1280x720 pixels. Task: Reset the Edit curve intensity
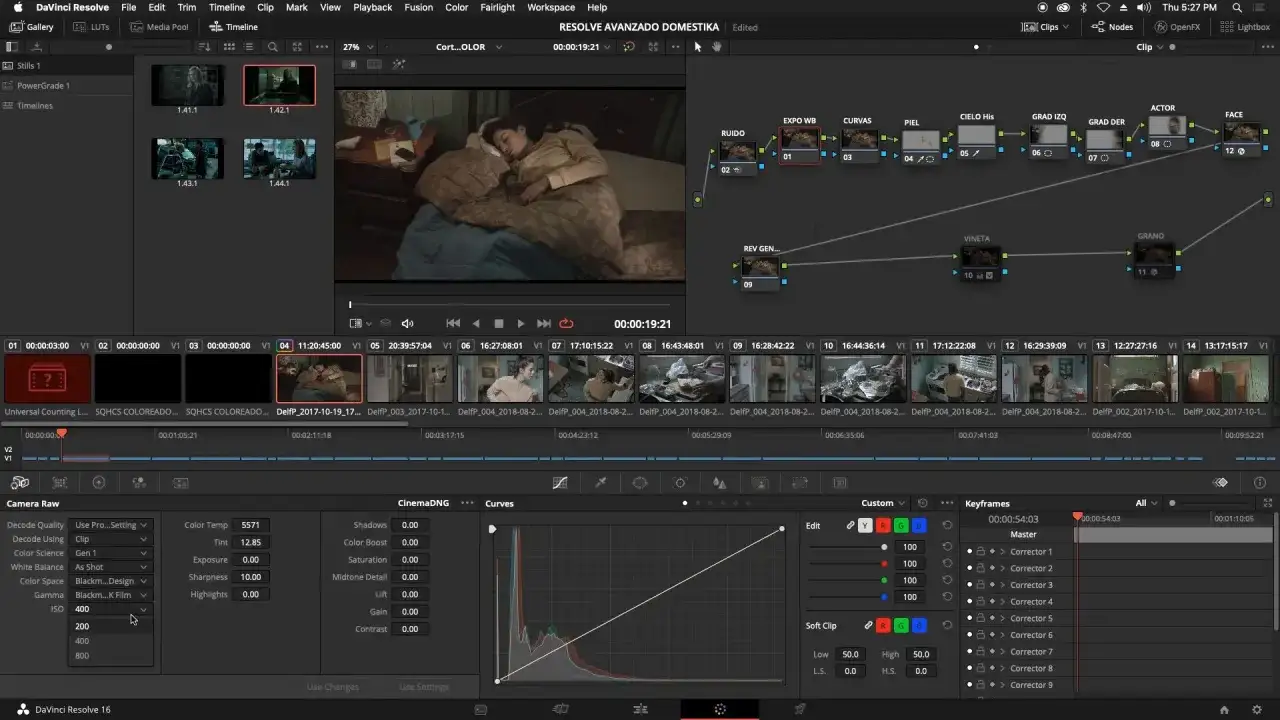pyautogui.click(x=947, y=525)
